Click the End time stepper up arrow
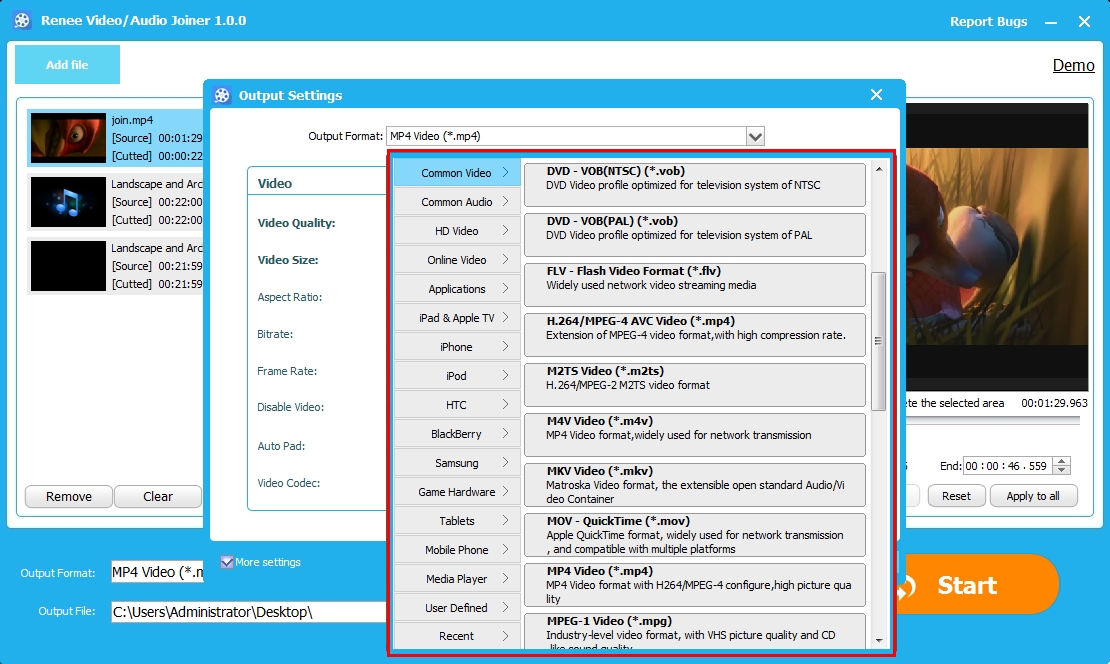The width and height of the screenshot is (1110, 664). pos(1062,461)
